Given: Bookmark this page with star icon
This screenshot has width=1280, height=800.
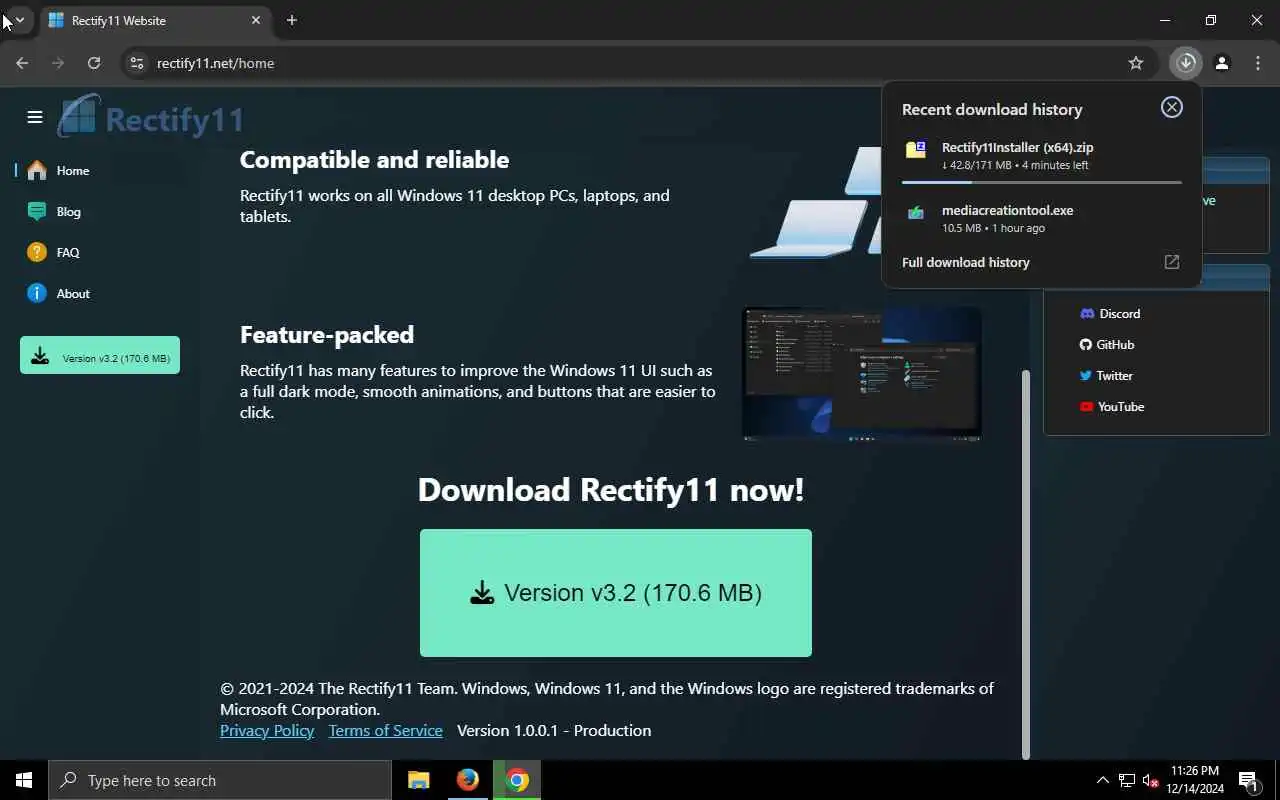Looking at the screenshot, I should click(x=1136, y=63).
